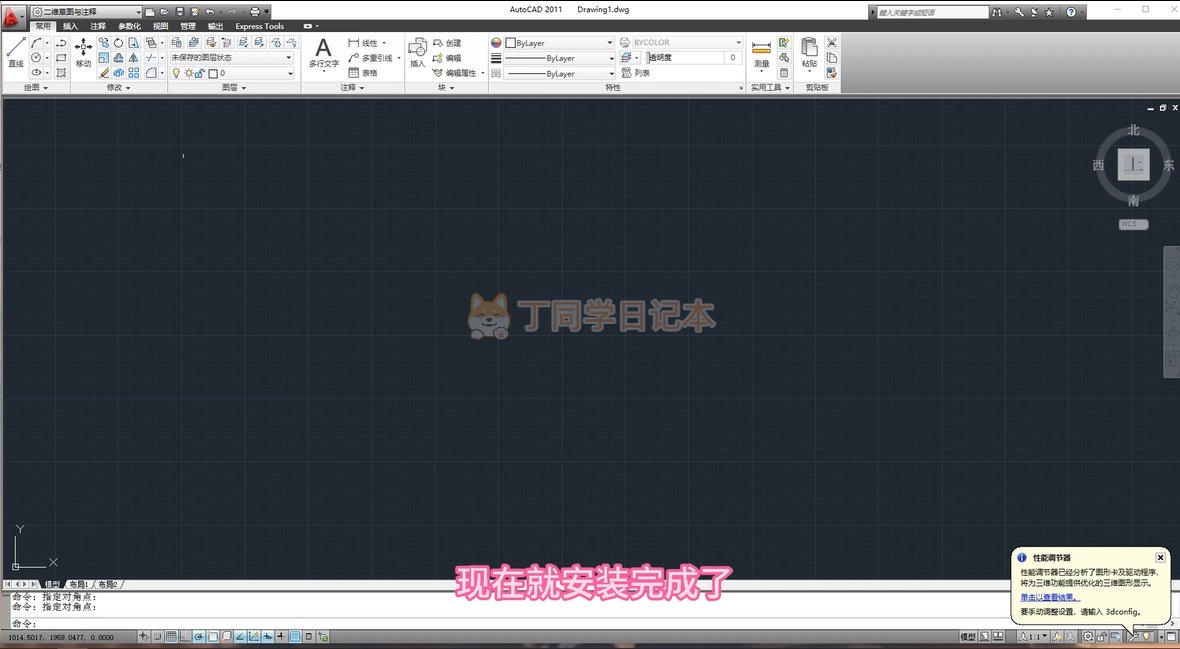Click the help question mark icon
The width and height of the screenshot is (1180, 649).
[x=1071, y=12]
